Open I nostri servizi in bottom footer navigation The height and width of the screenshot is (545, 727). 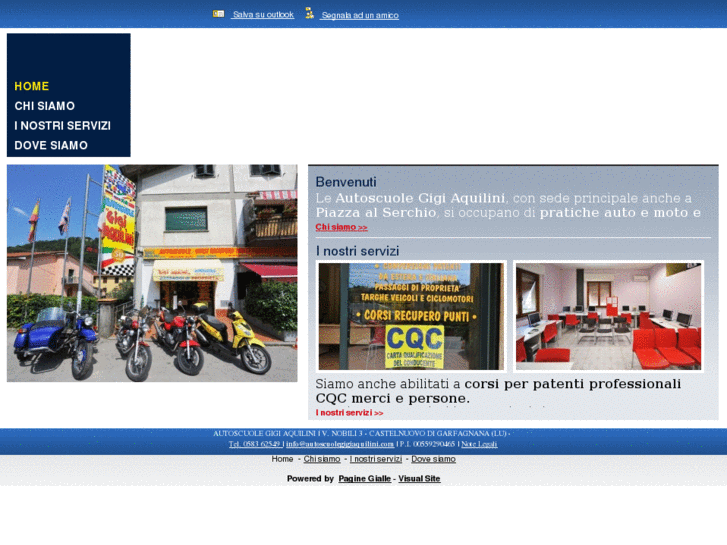point(376,459)
